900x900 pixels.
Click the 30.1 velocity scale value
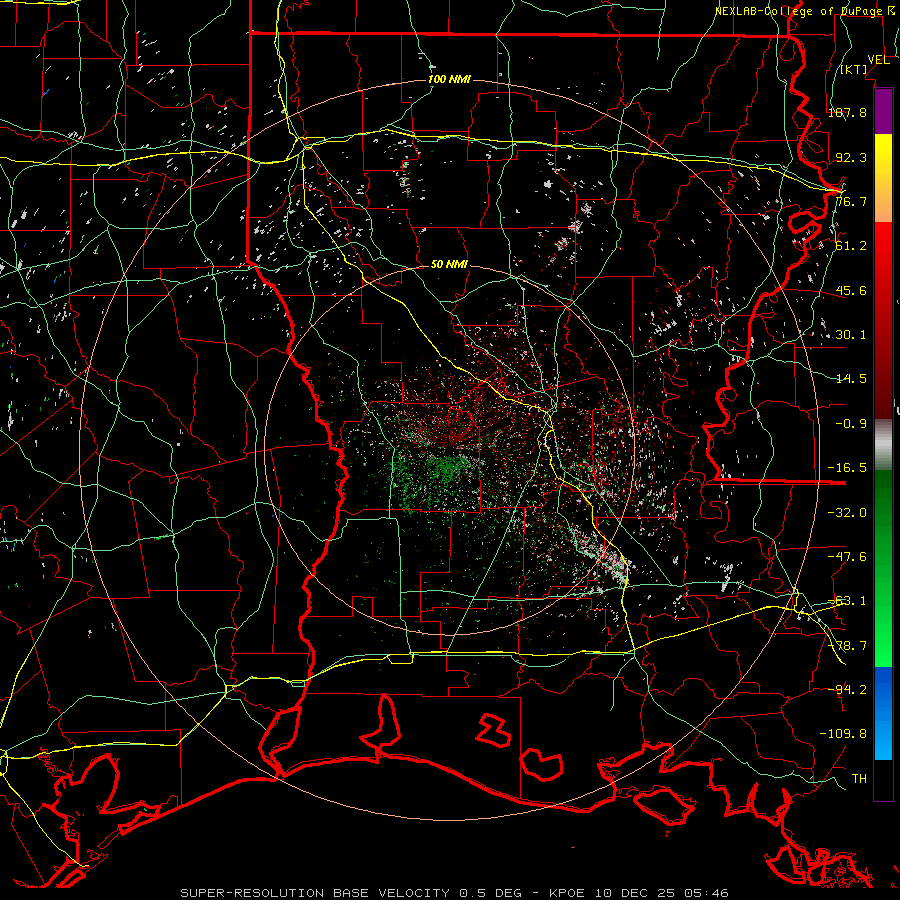[x=851, y=335]
